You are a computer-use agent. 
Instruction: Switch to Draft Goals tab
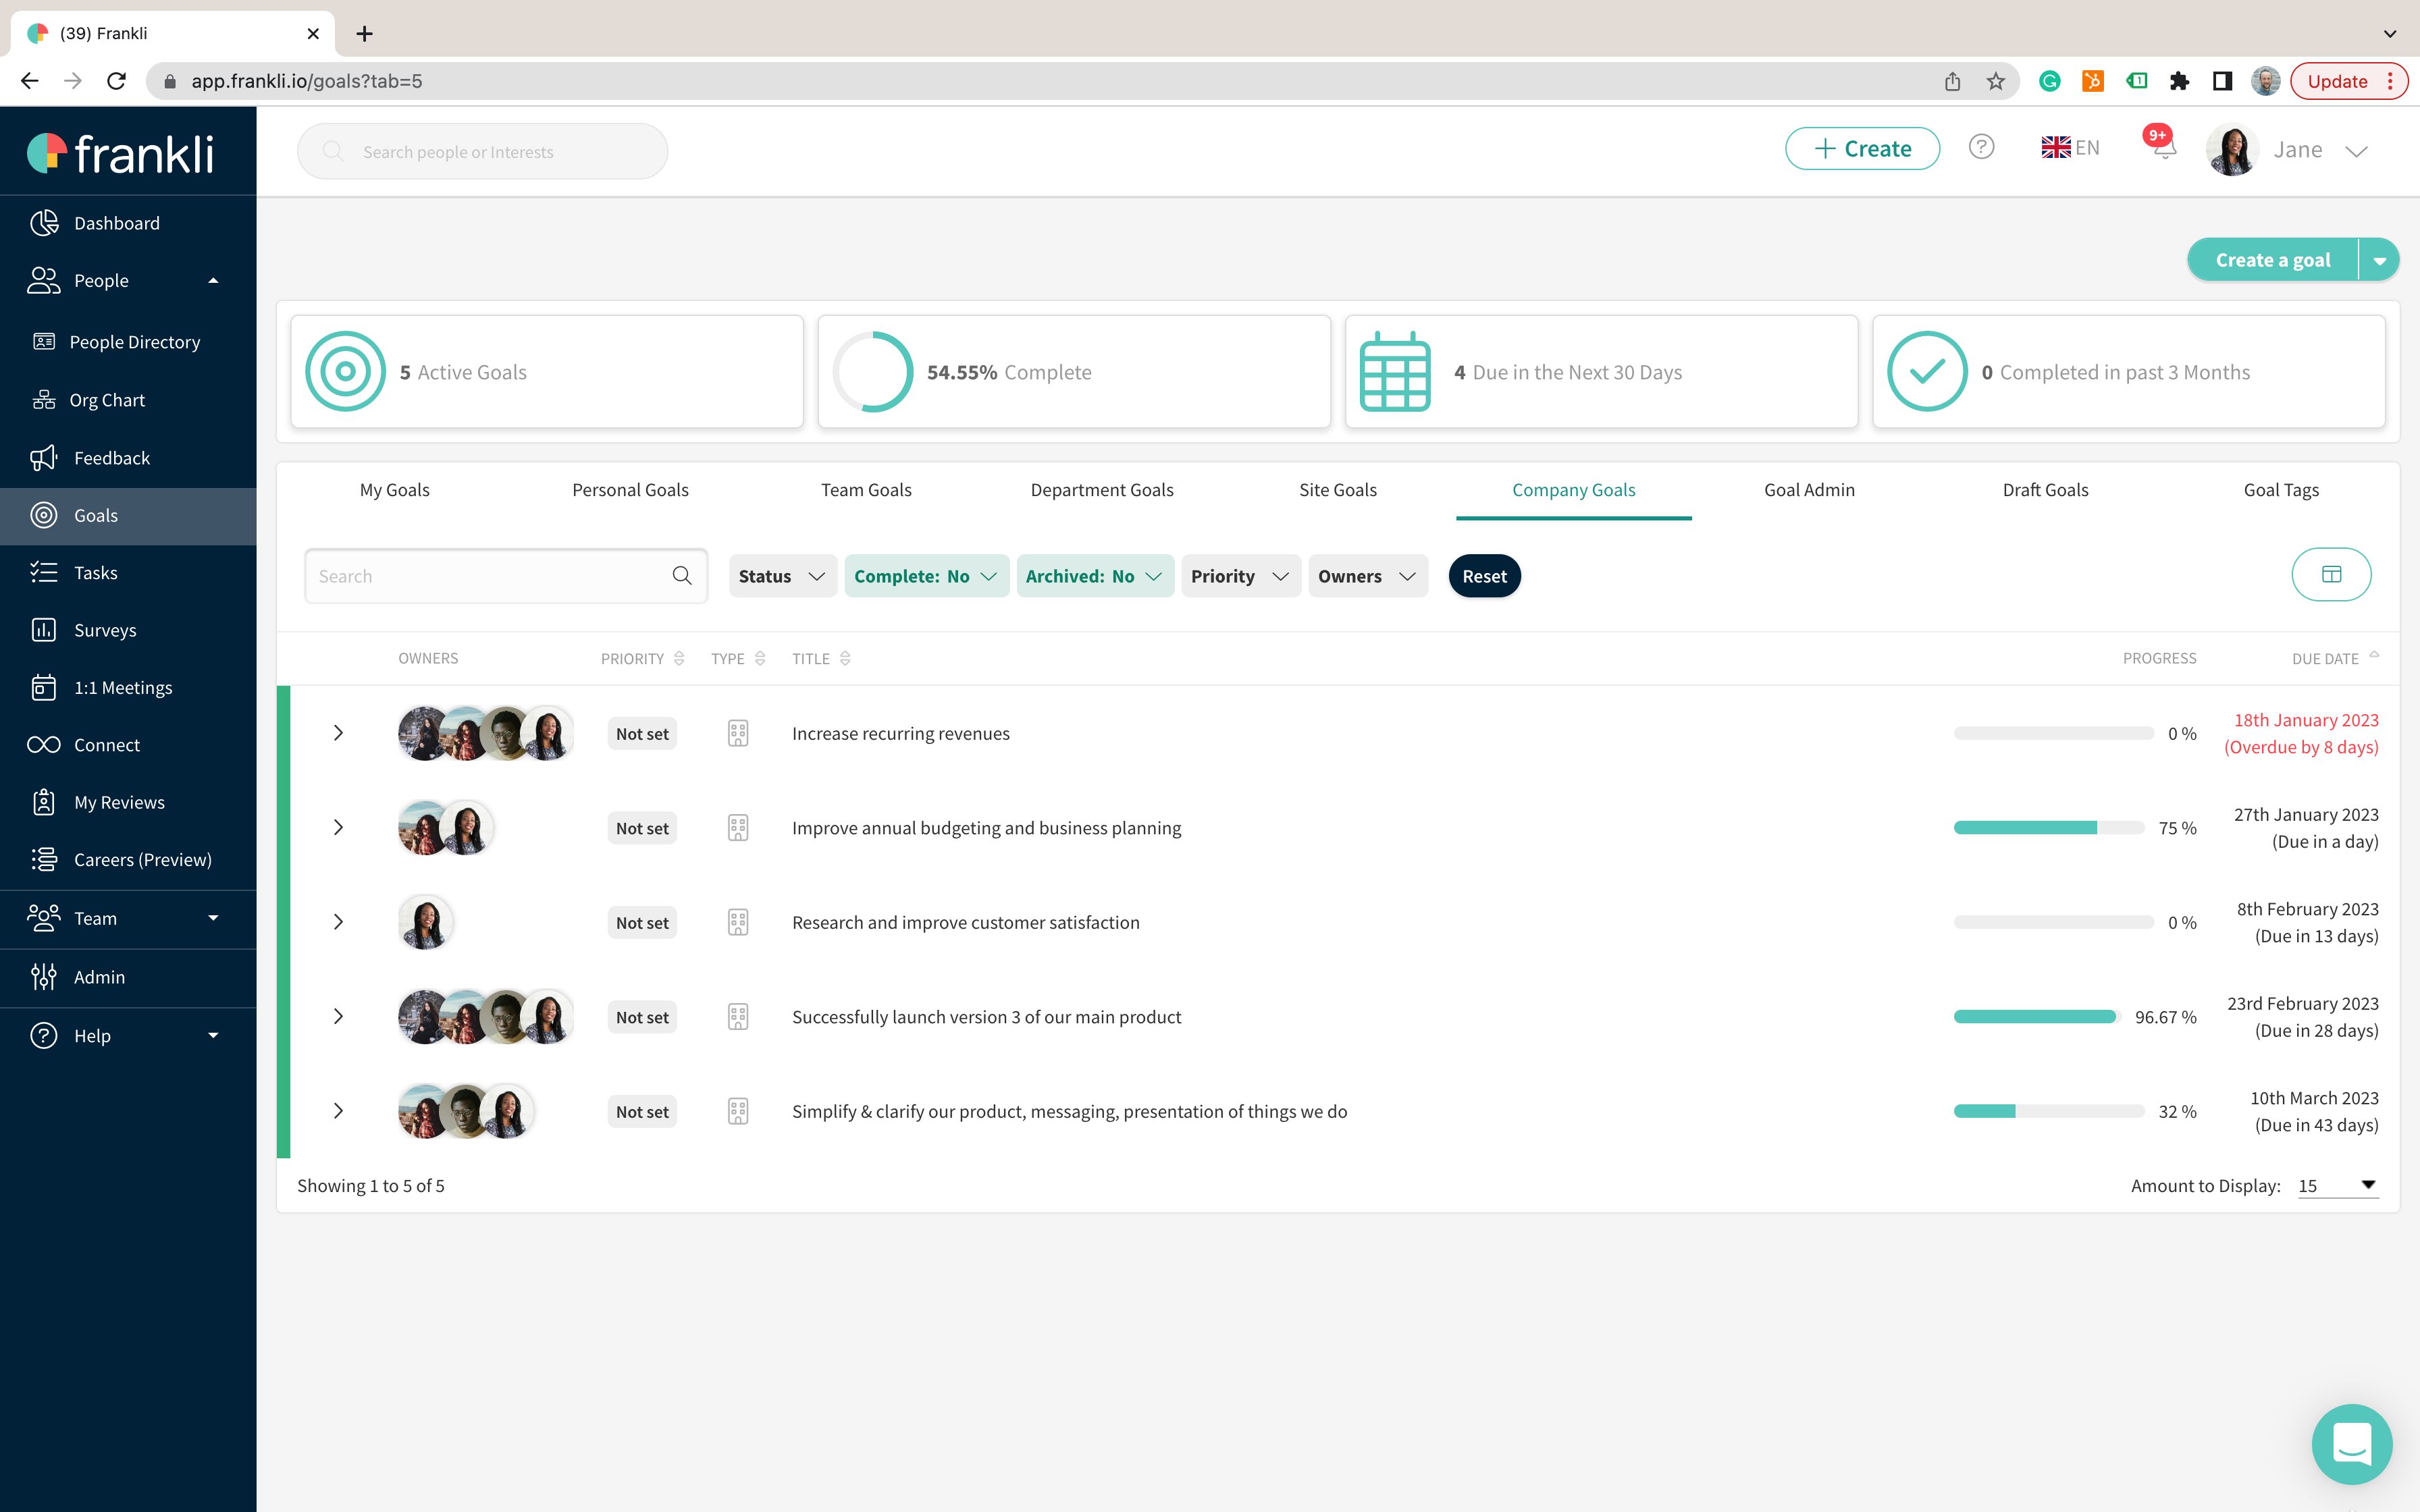(x=2045, y=490)
